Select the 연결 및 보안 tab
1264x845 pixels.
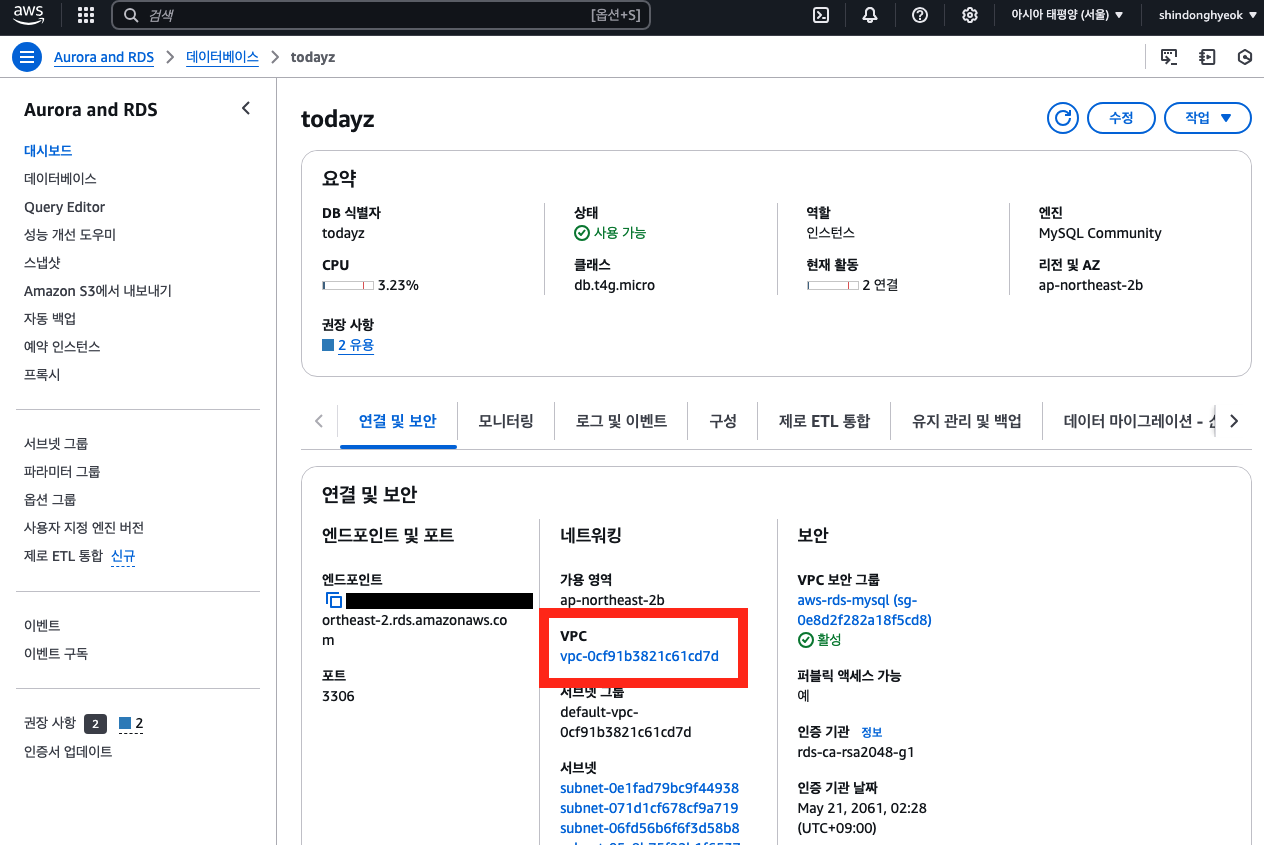point(398,421)
